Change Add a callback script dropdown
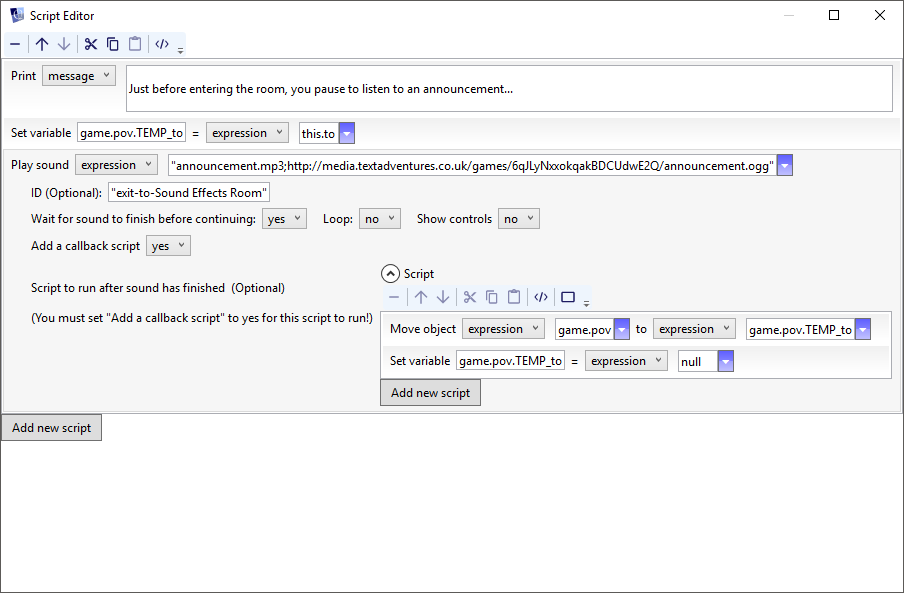Image resolution: width=904 pixels, height=593 pixels. point(168,246)
